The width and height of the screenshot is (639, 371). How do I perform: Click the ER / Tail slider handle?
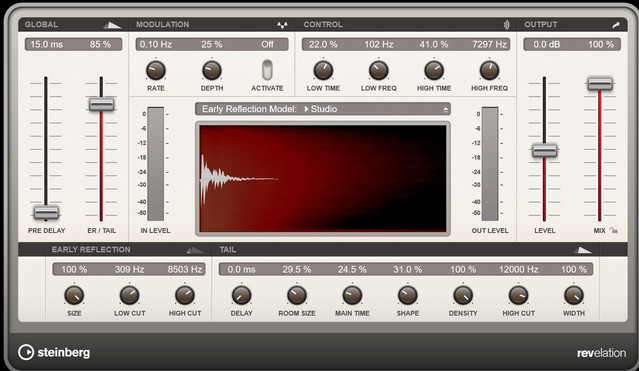coord(101,104)
